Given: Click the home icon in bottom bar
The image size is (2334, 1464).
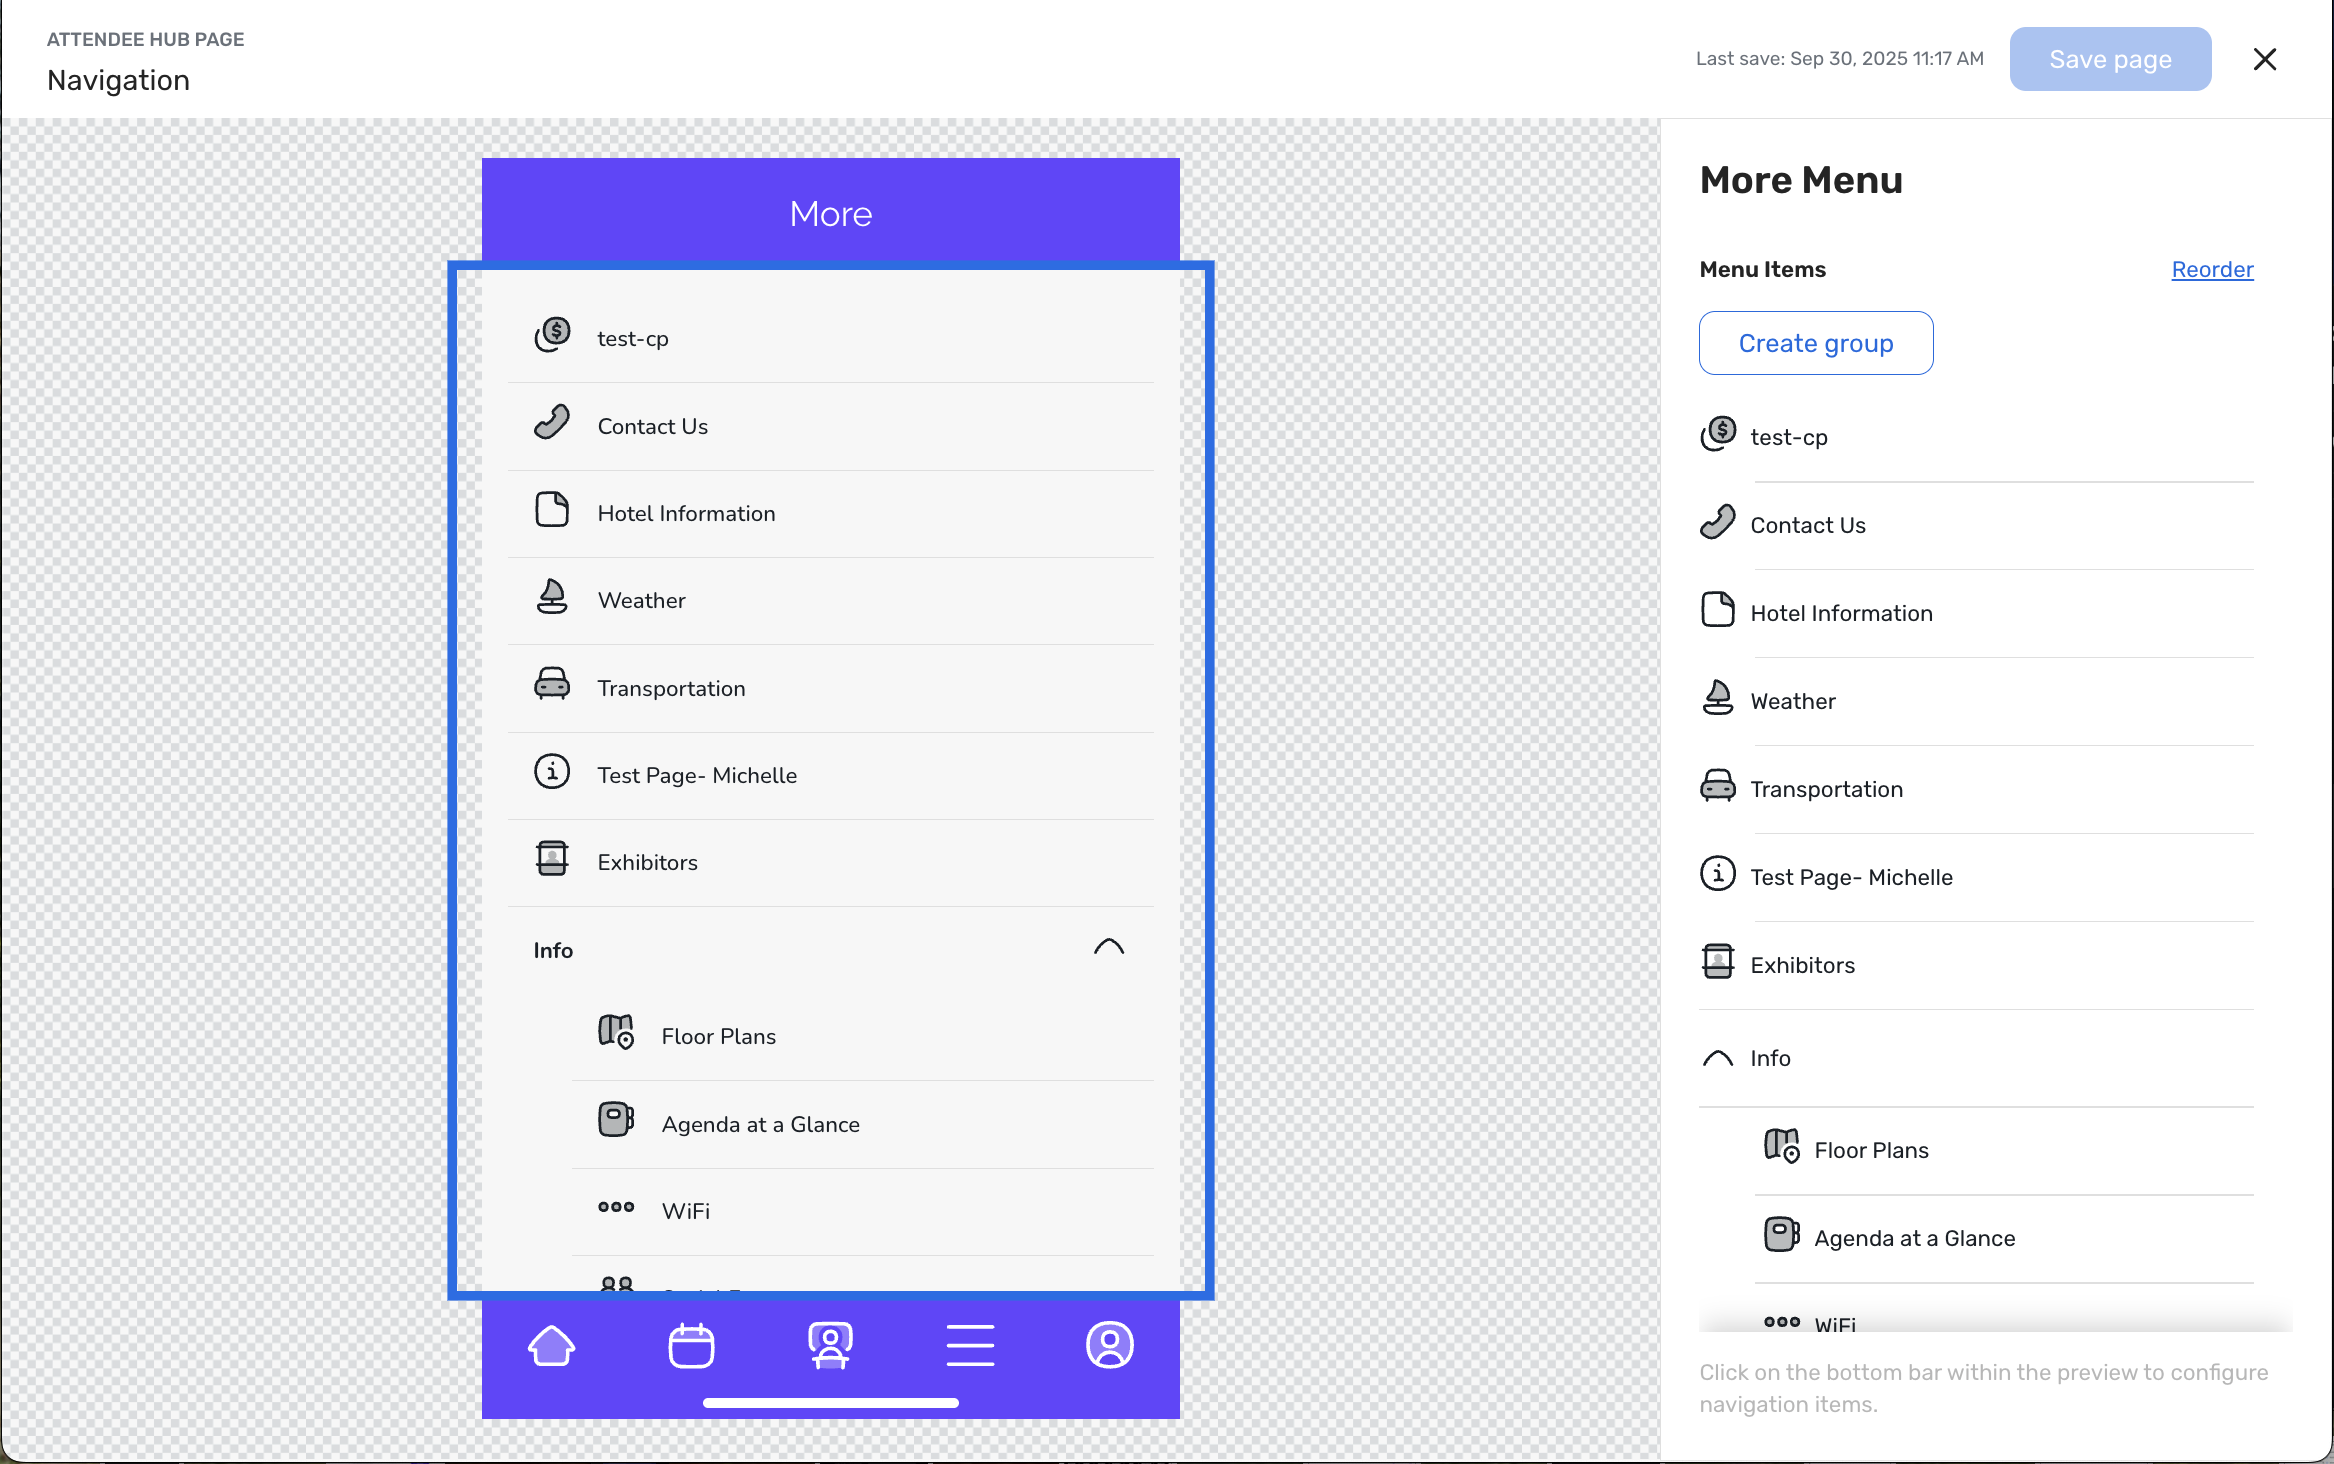Looking at the screenshot, I should (x=551, y=1345).
